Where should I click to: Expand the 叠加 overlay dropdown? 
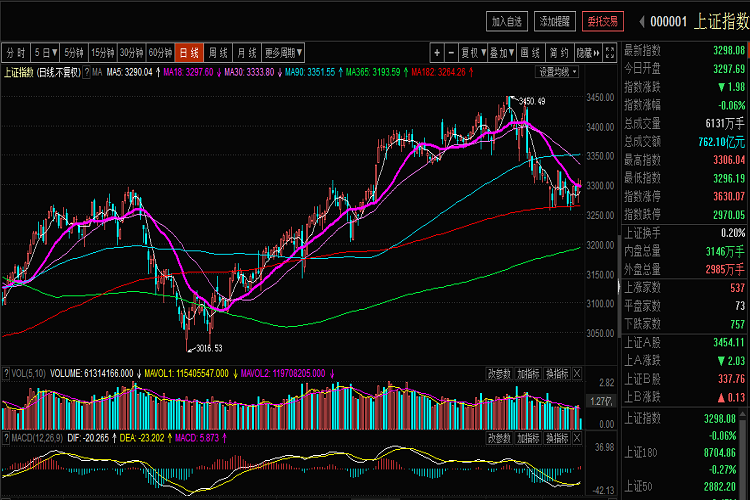click(502, 52)
